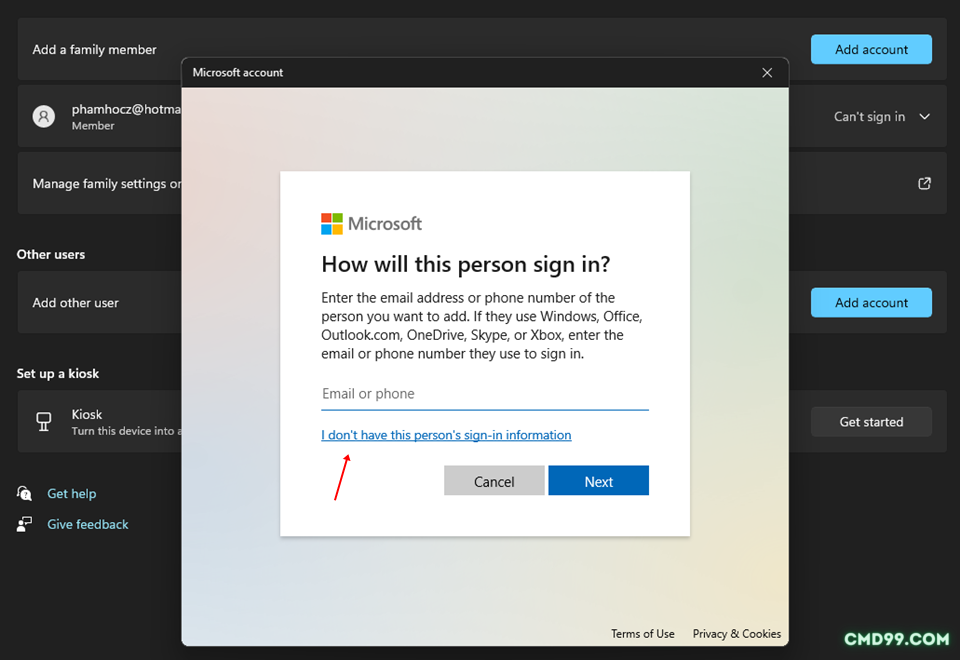The height and width of the screenshot is (660, 960).
Task: Click the phamhocz user avatar icon
Action: 43,116
